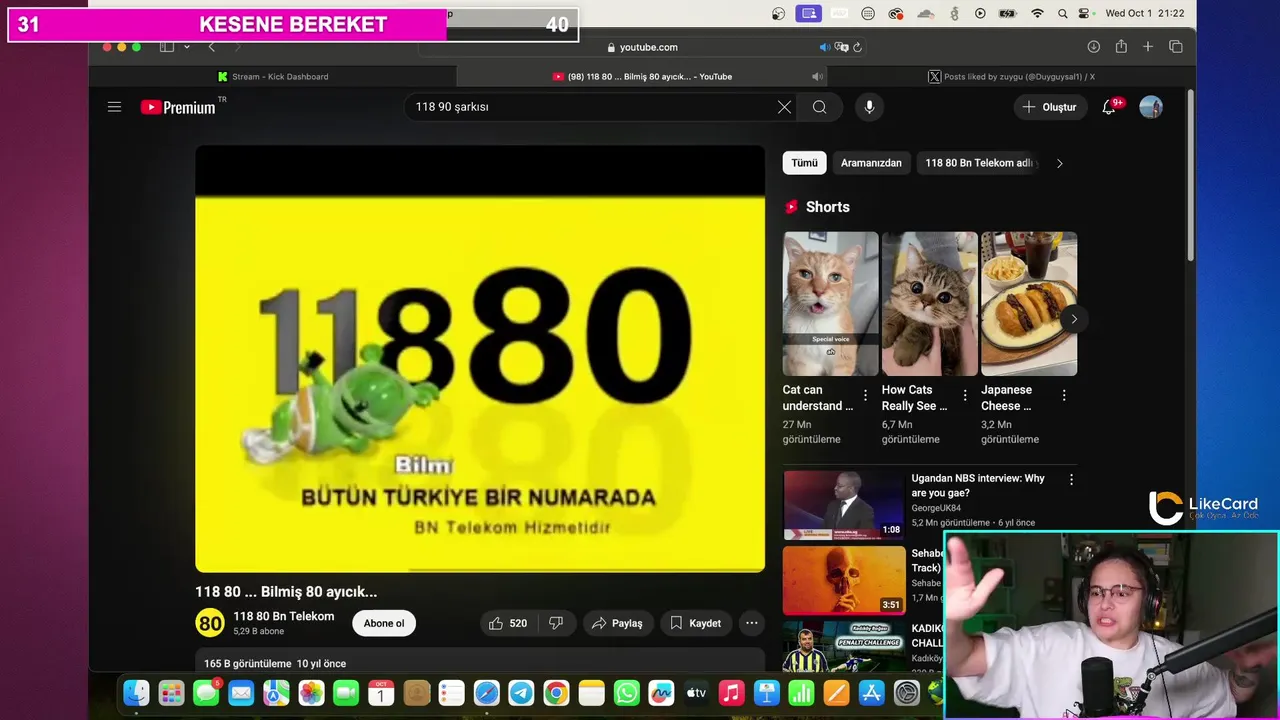Open macOS Control Center in menu bar
This screenshot has height=720, width=1280.
[1086, 14]
